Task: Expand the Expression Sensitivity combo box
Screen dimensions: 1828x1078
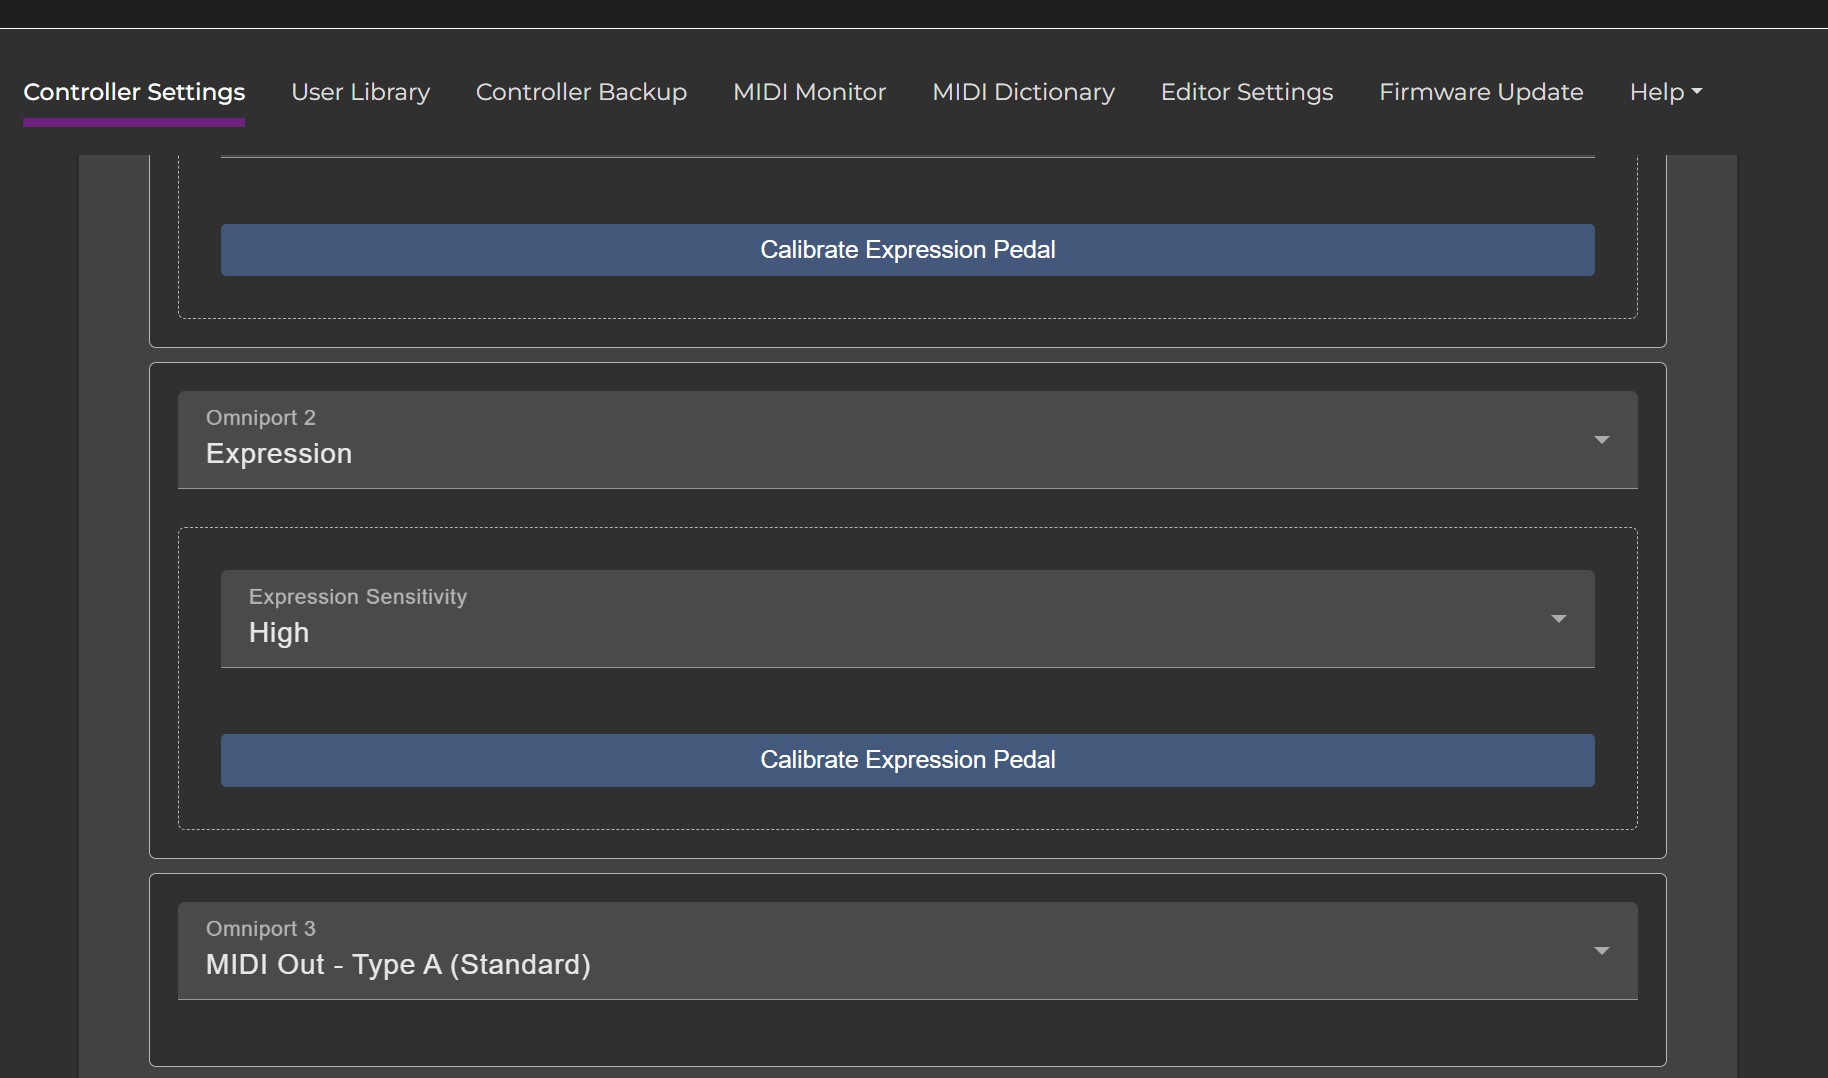Action: [906, 619]
